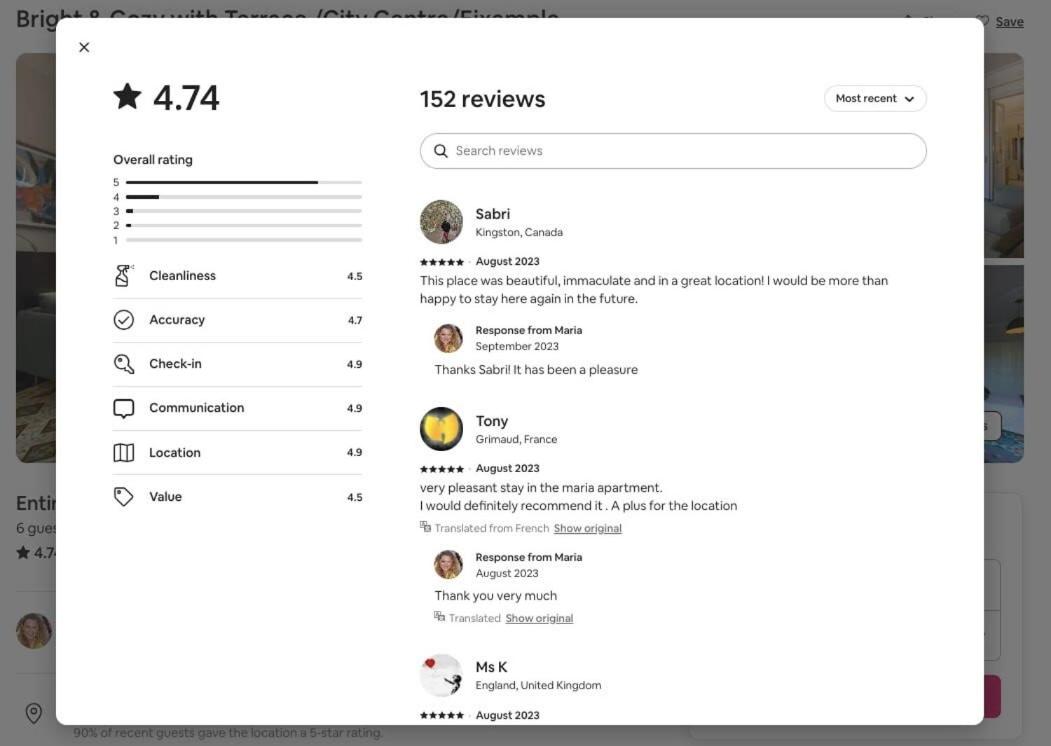
Task: Click the Check-in key icon
Action: 123,363
